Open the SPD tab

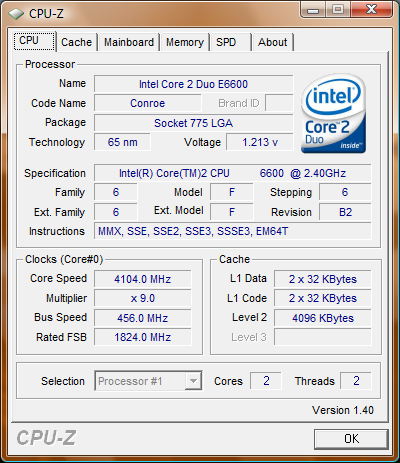tap(230, 42)
